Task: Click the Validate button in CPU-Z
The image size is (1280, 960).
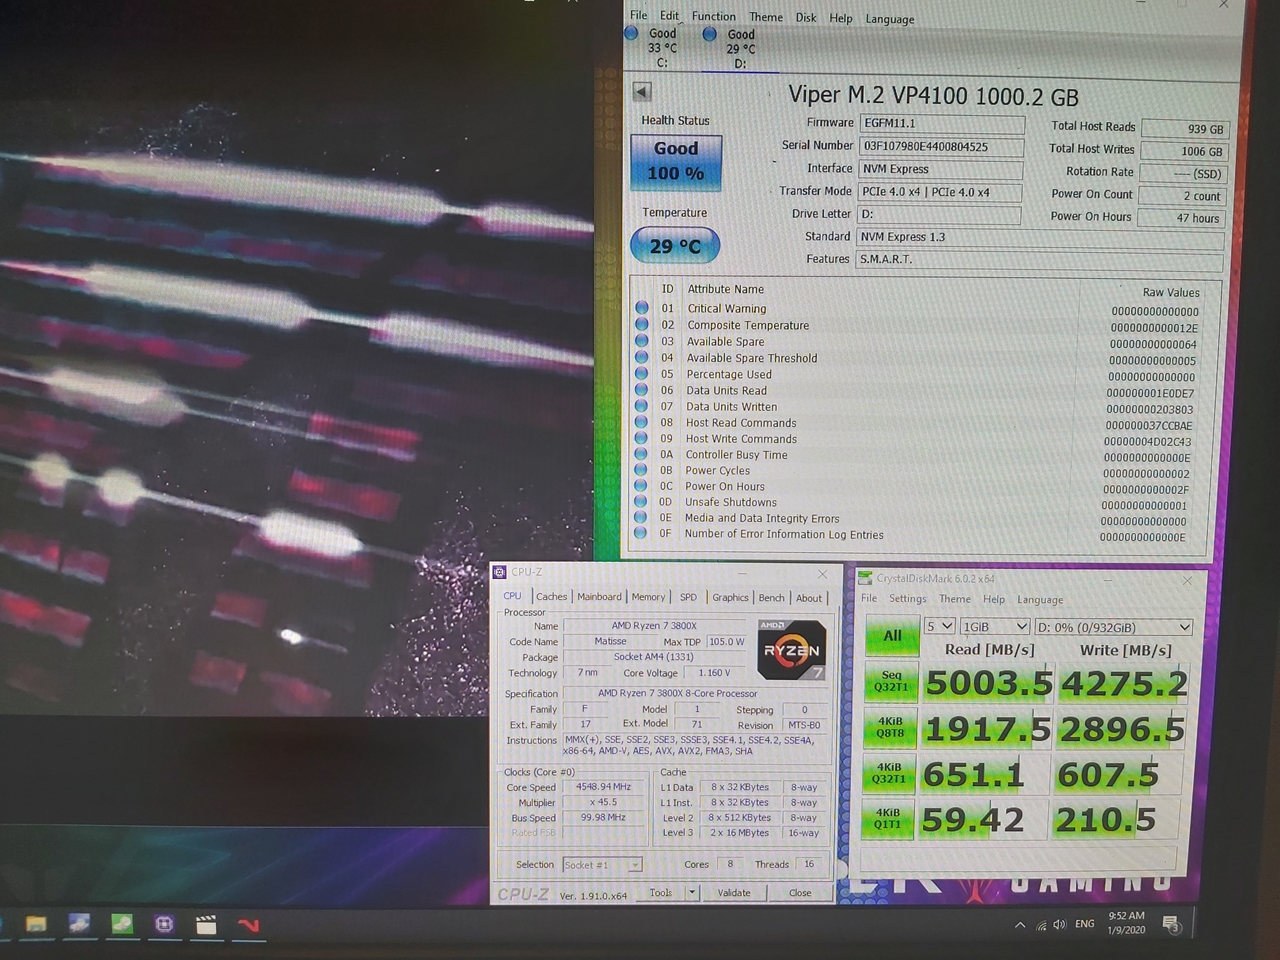Action: [734, 892]
